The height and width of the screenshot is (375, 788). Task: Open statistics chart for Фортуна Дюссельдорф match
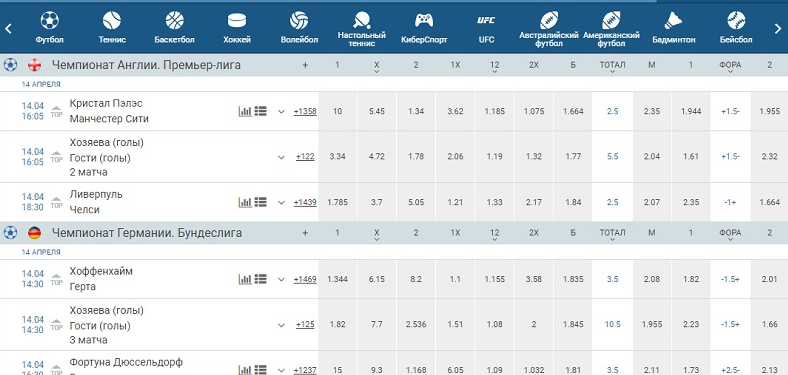pos(245,370)
